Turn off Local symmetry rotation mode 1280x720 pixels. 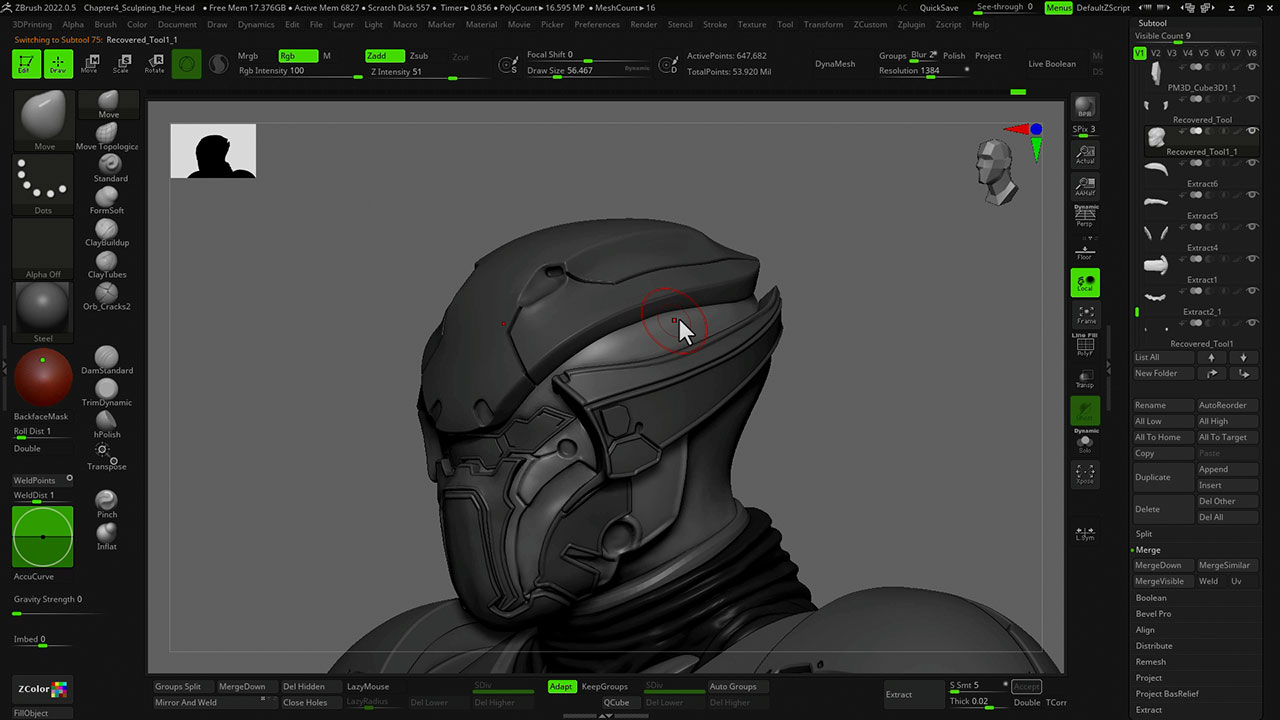(x=1085, y=282)
